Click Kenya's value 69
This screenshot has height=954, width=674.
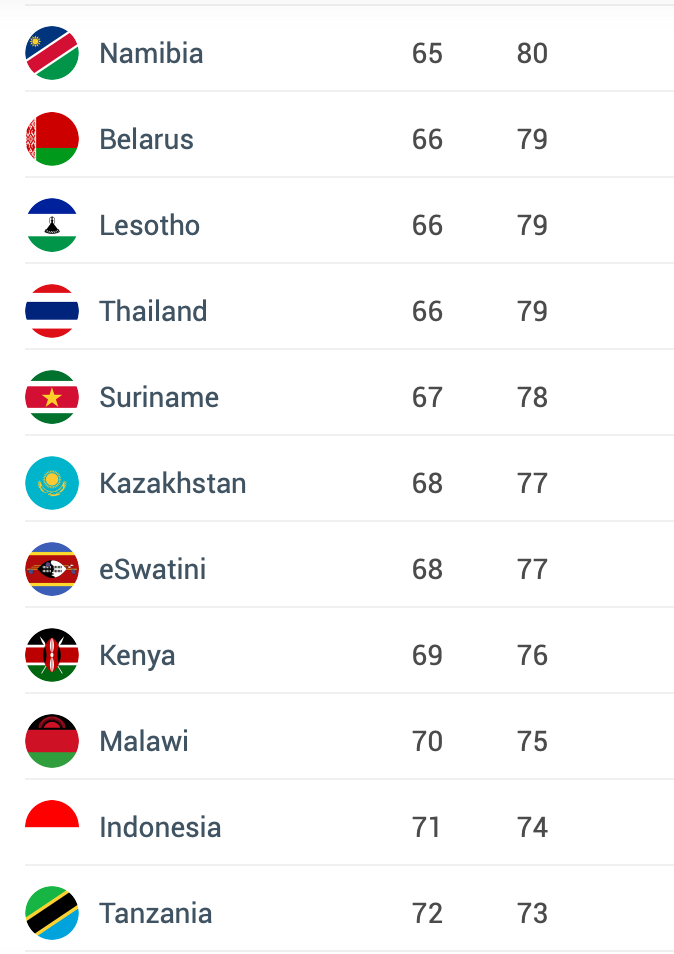427,655
